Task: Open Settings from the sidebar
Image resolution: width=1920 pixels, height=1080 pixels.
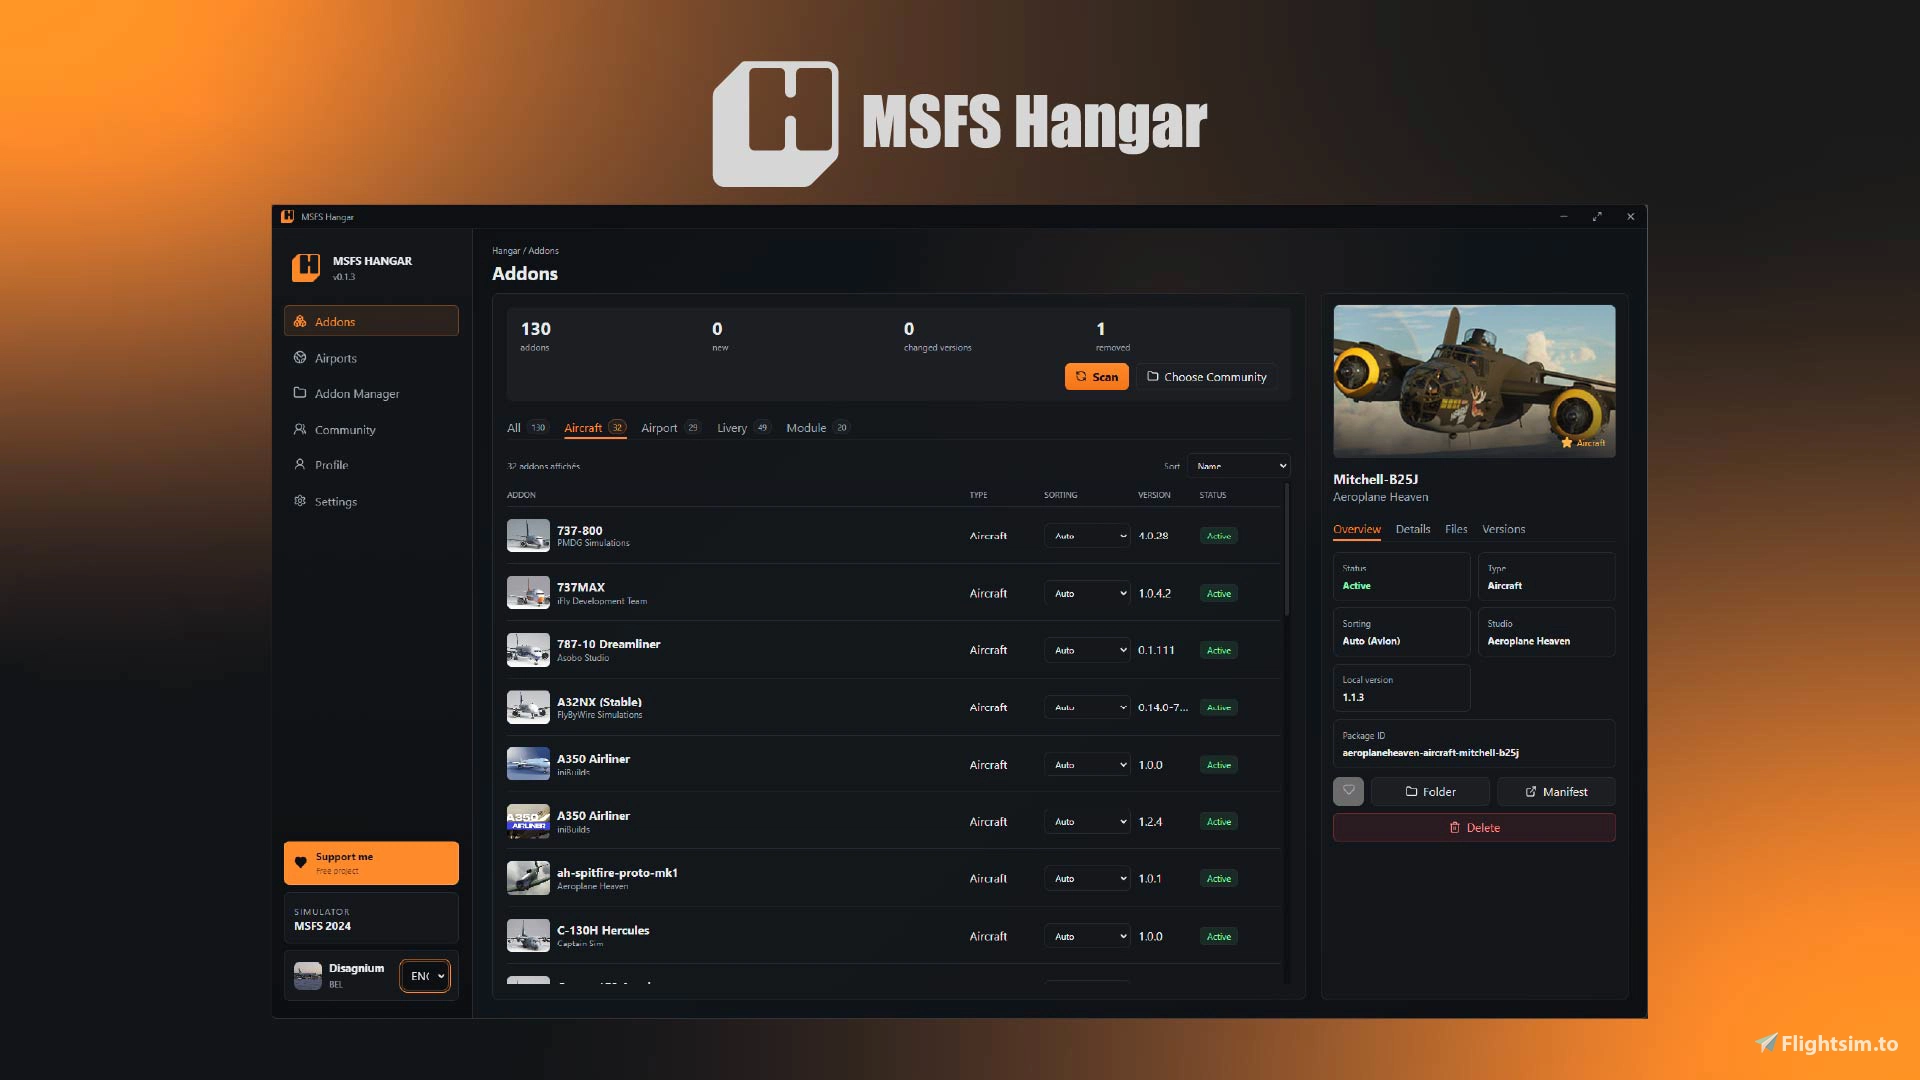Action: click(x=371, y=501)
